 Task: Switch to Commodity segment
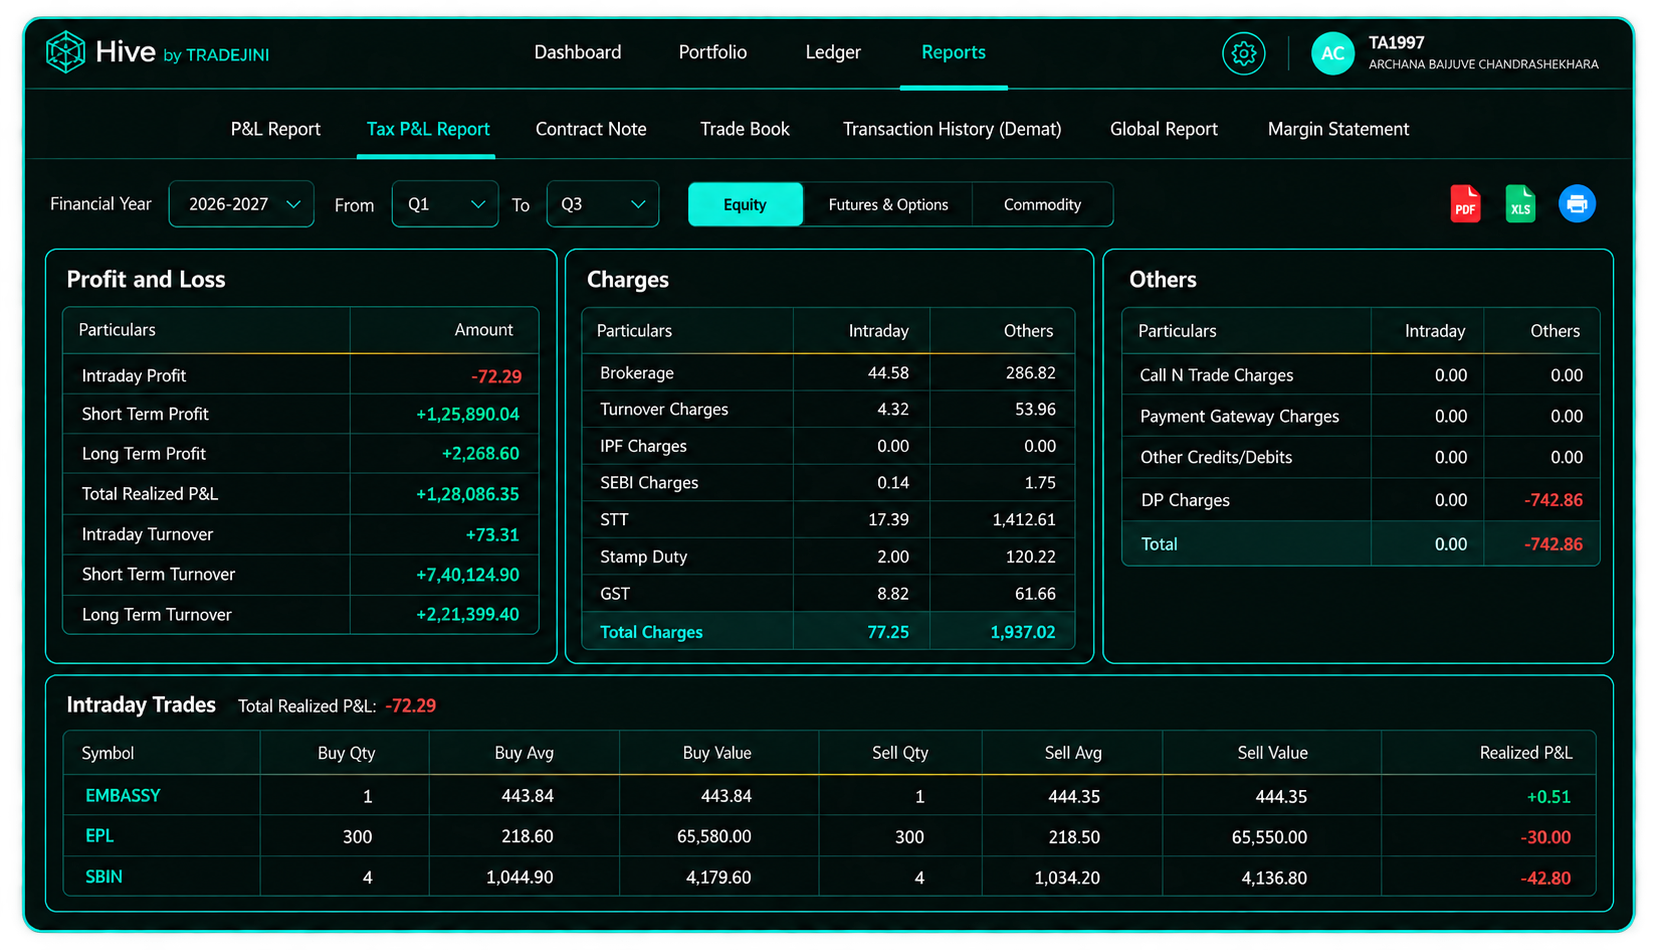1042,204
